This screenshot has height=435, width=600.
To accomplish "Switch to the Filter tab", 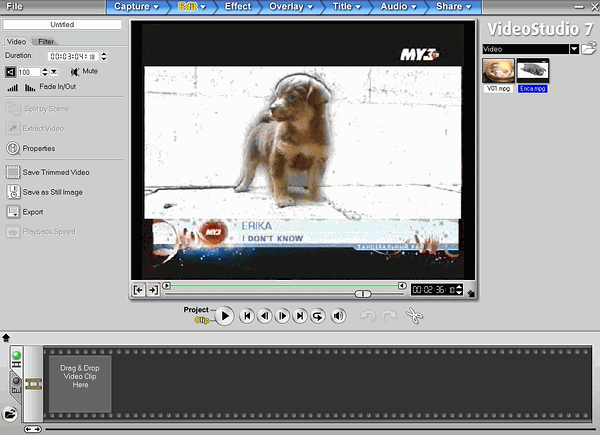I will [x=46, y=41].
